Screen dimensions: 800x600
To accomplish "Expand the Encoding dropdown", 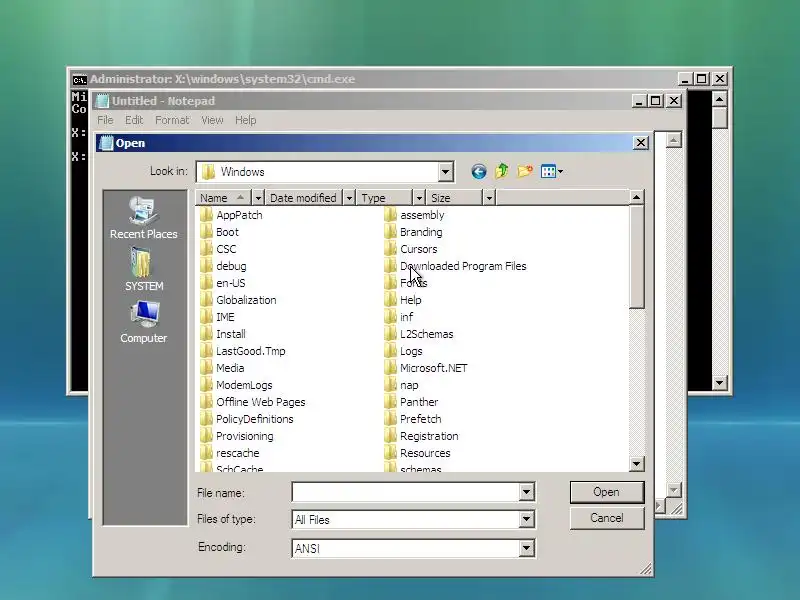I will 526,548.
